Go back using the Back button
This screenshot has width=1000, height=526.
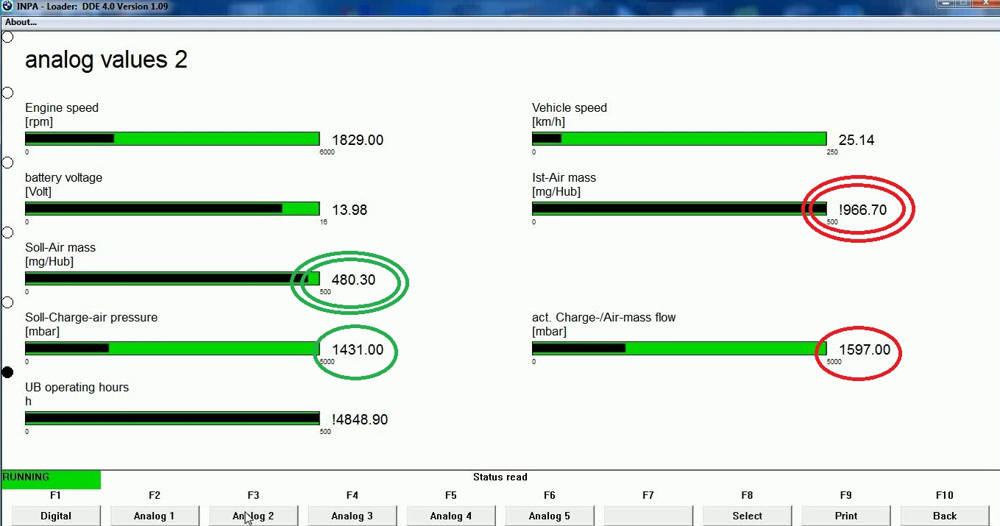[x=944, y=516]
